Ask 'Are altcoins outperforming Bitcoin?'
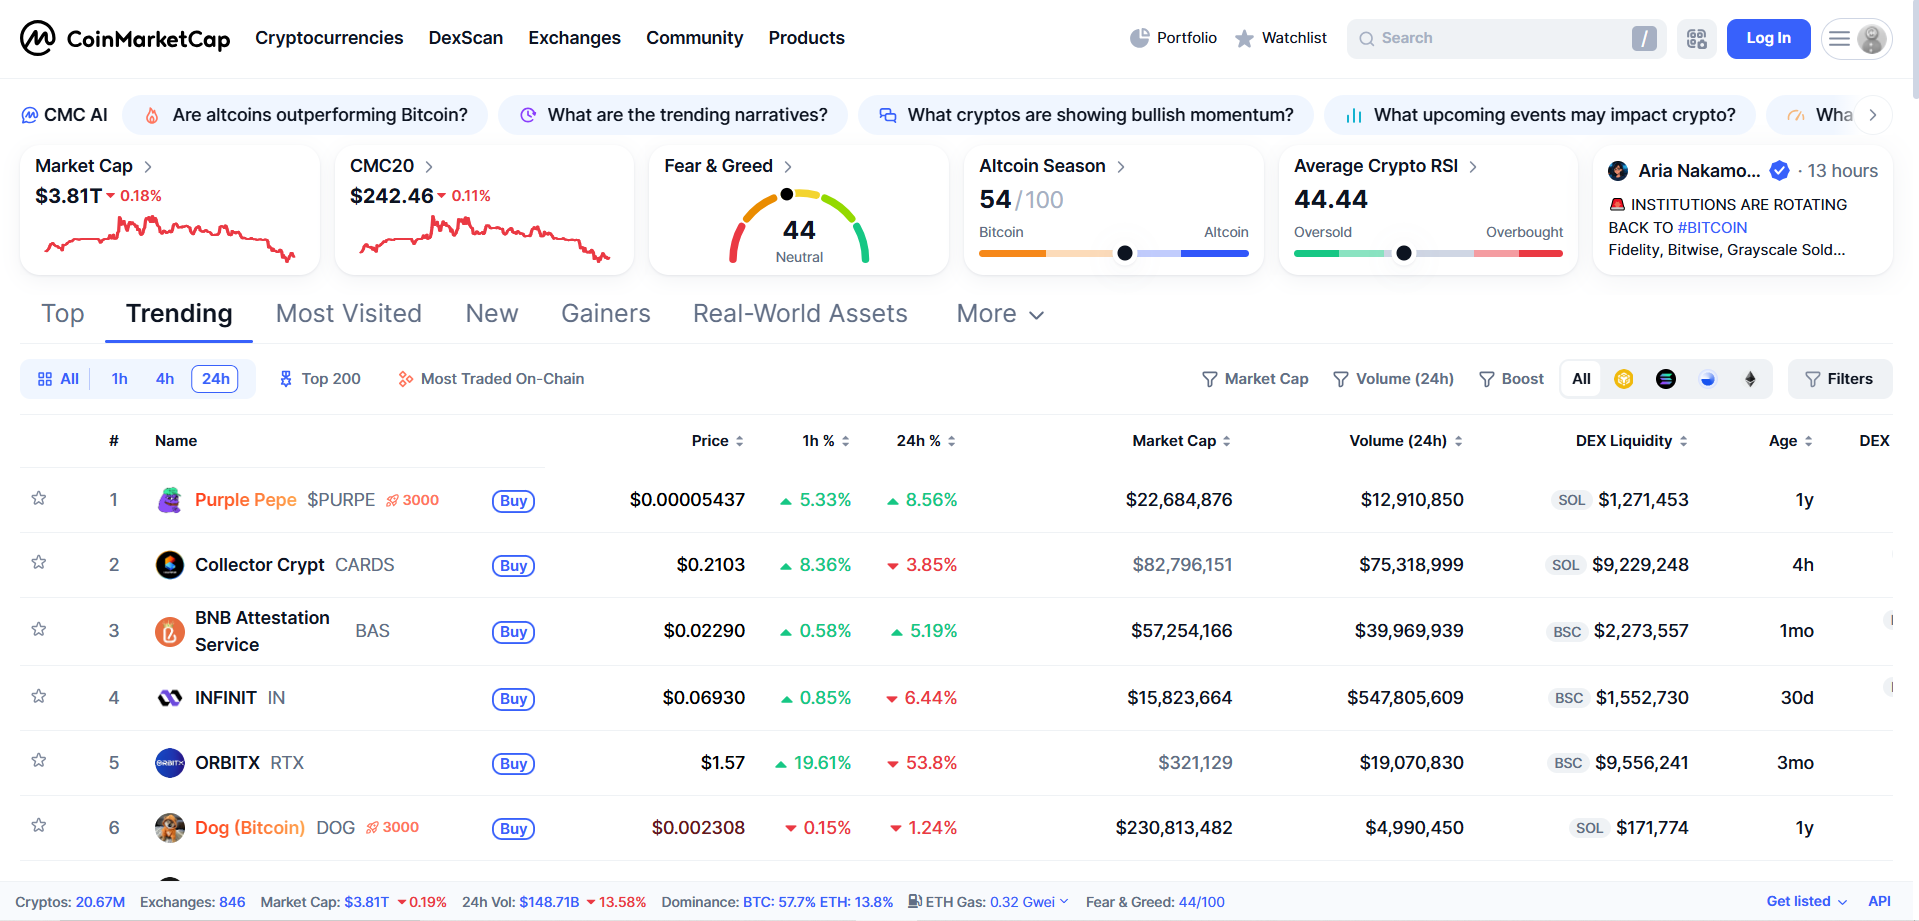The width and height of the screenshot is (1919, 921). (305, 115)
